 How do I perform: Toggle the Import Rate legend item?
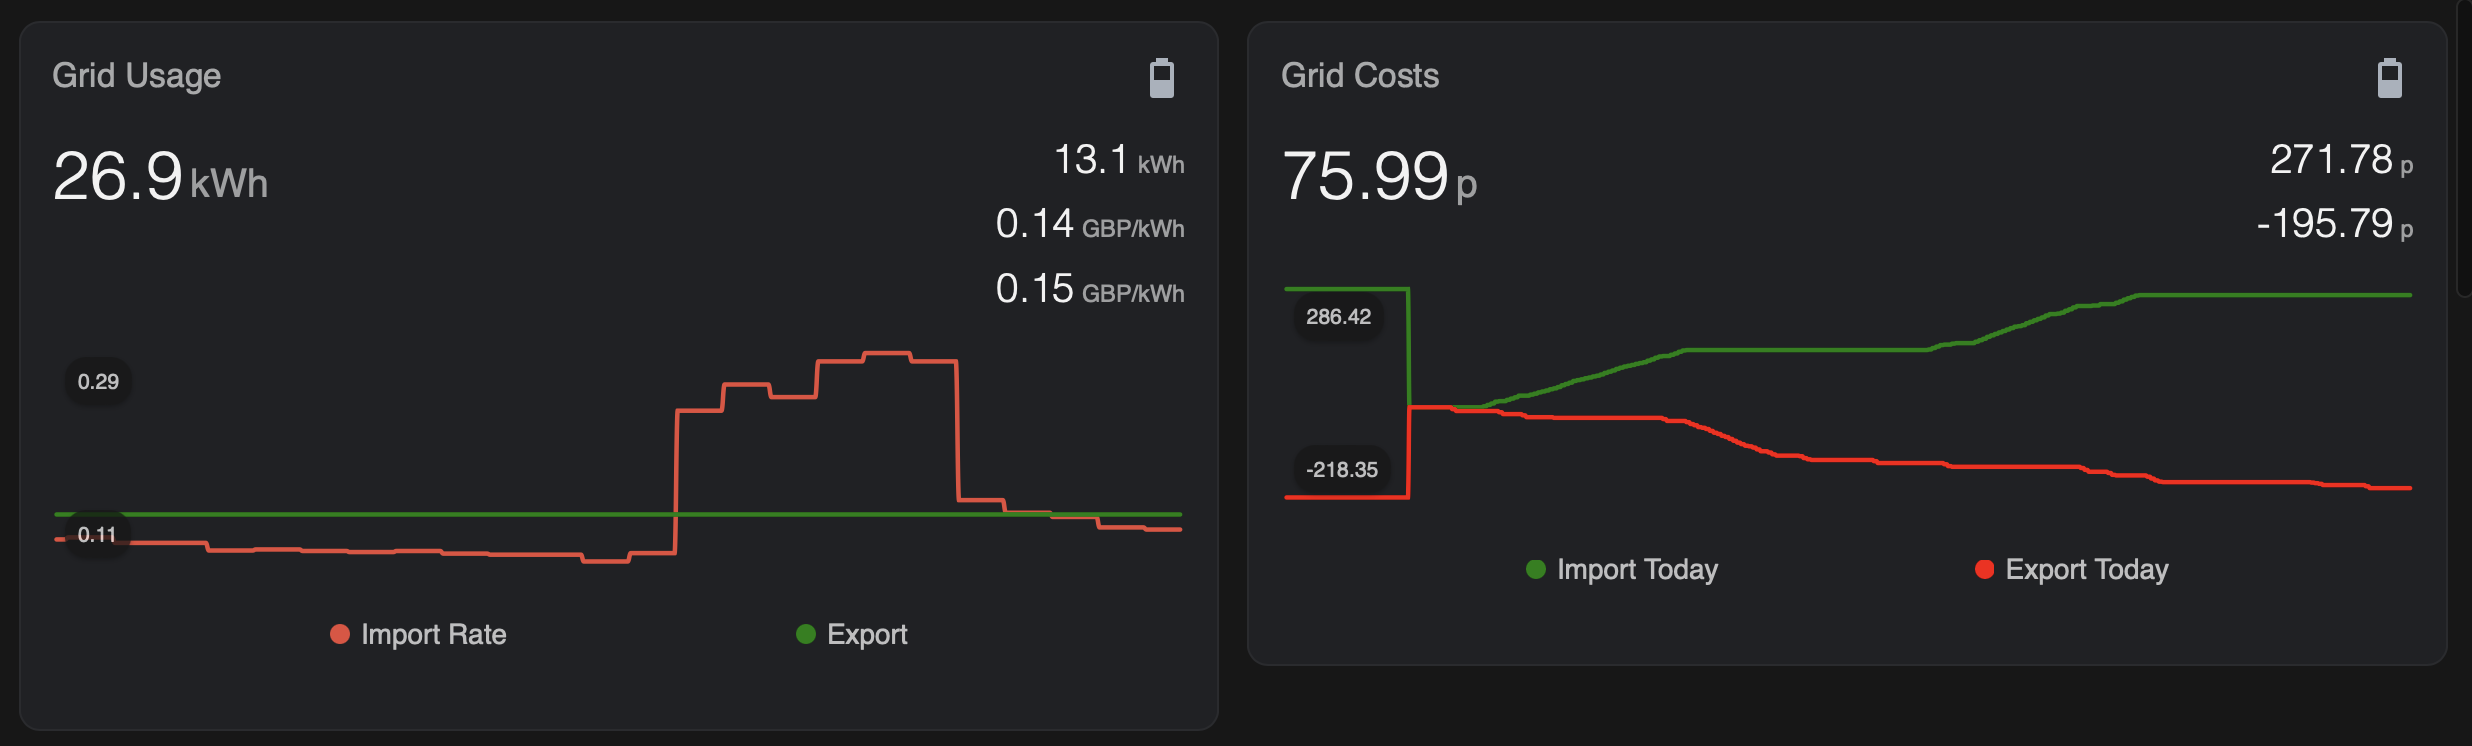[x=418, y=634]
